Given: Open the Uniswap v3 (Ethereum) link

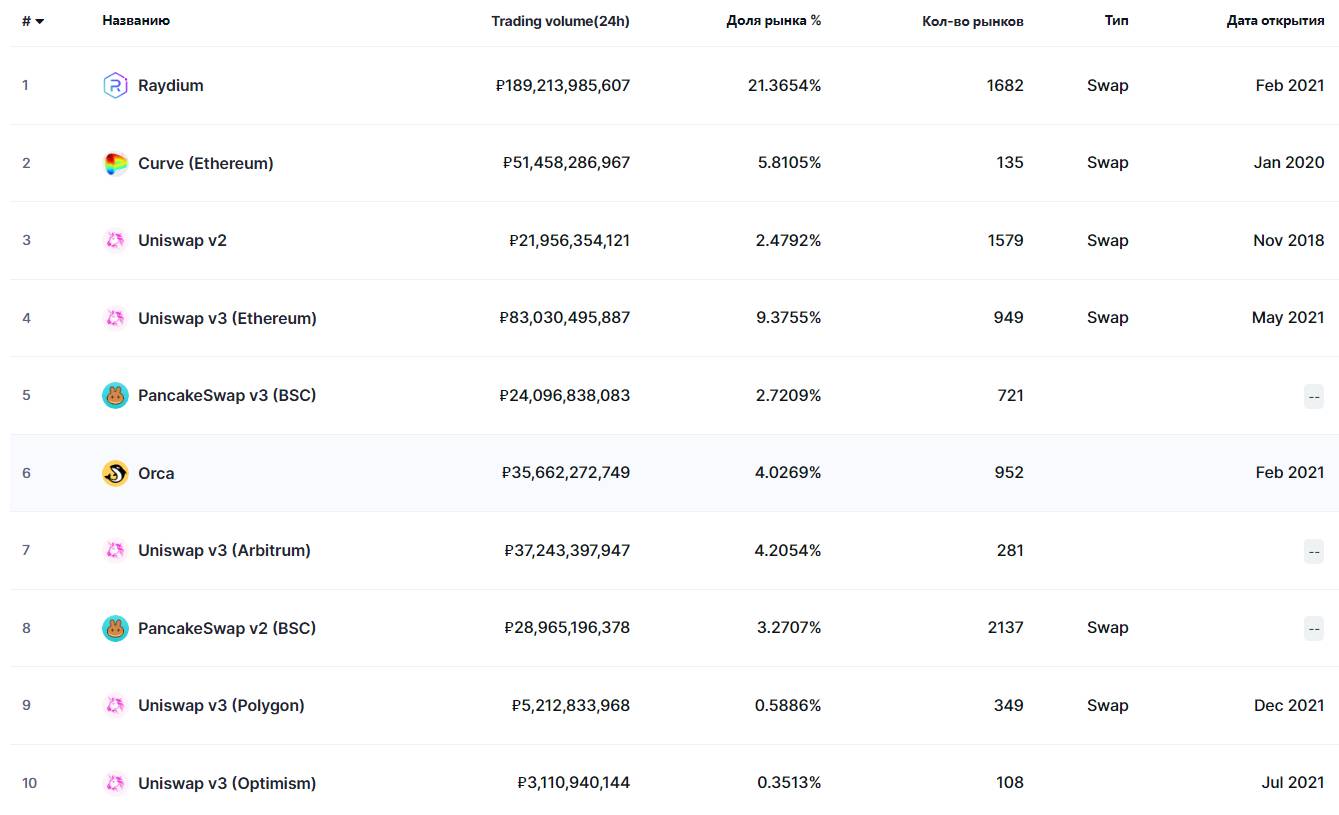Looking at the screenshot, I should coord(227,318).
